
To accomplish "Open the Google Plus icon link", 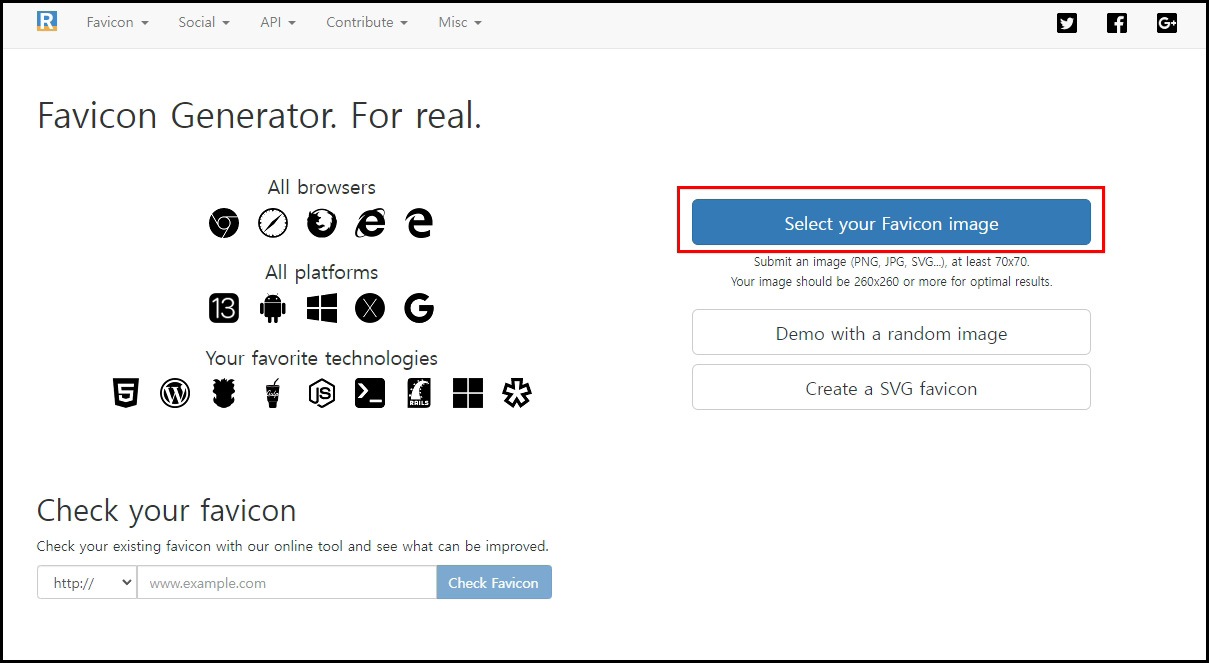I will coord(1167,23).
